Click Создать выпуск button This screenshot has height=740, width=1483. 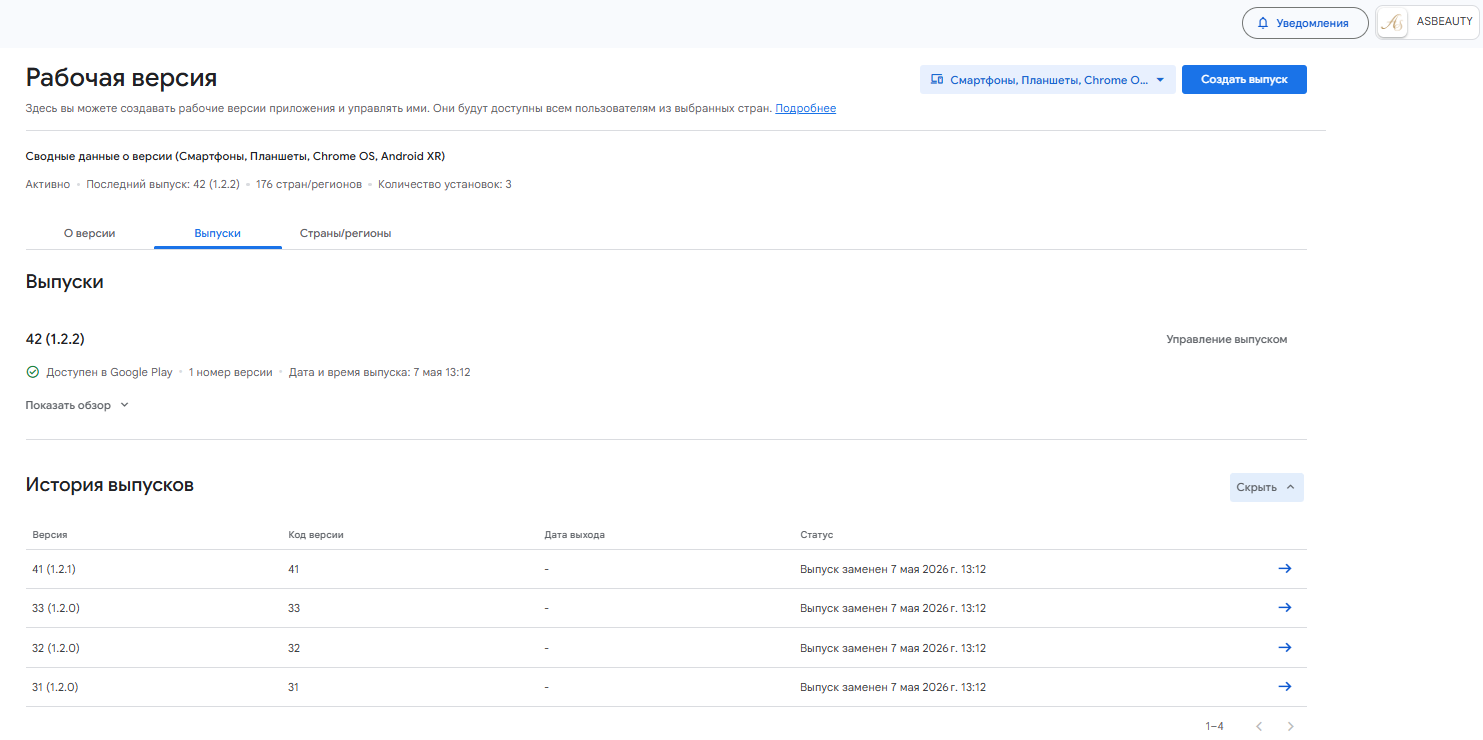(1244, 80)
